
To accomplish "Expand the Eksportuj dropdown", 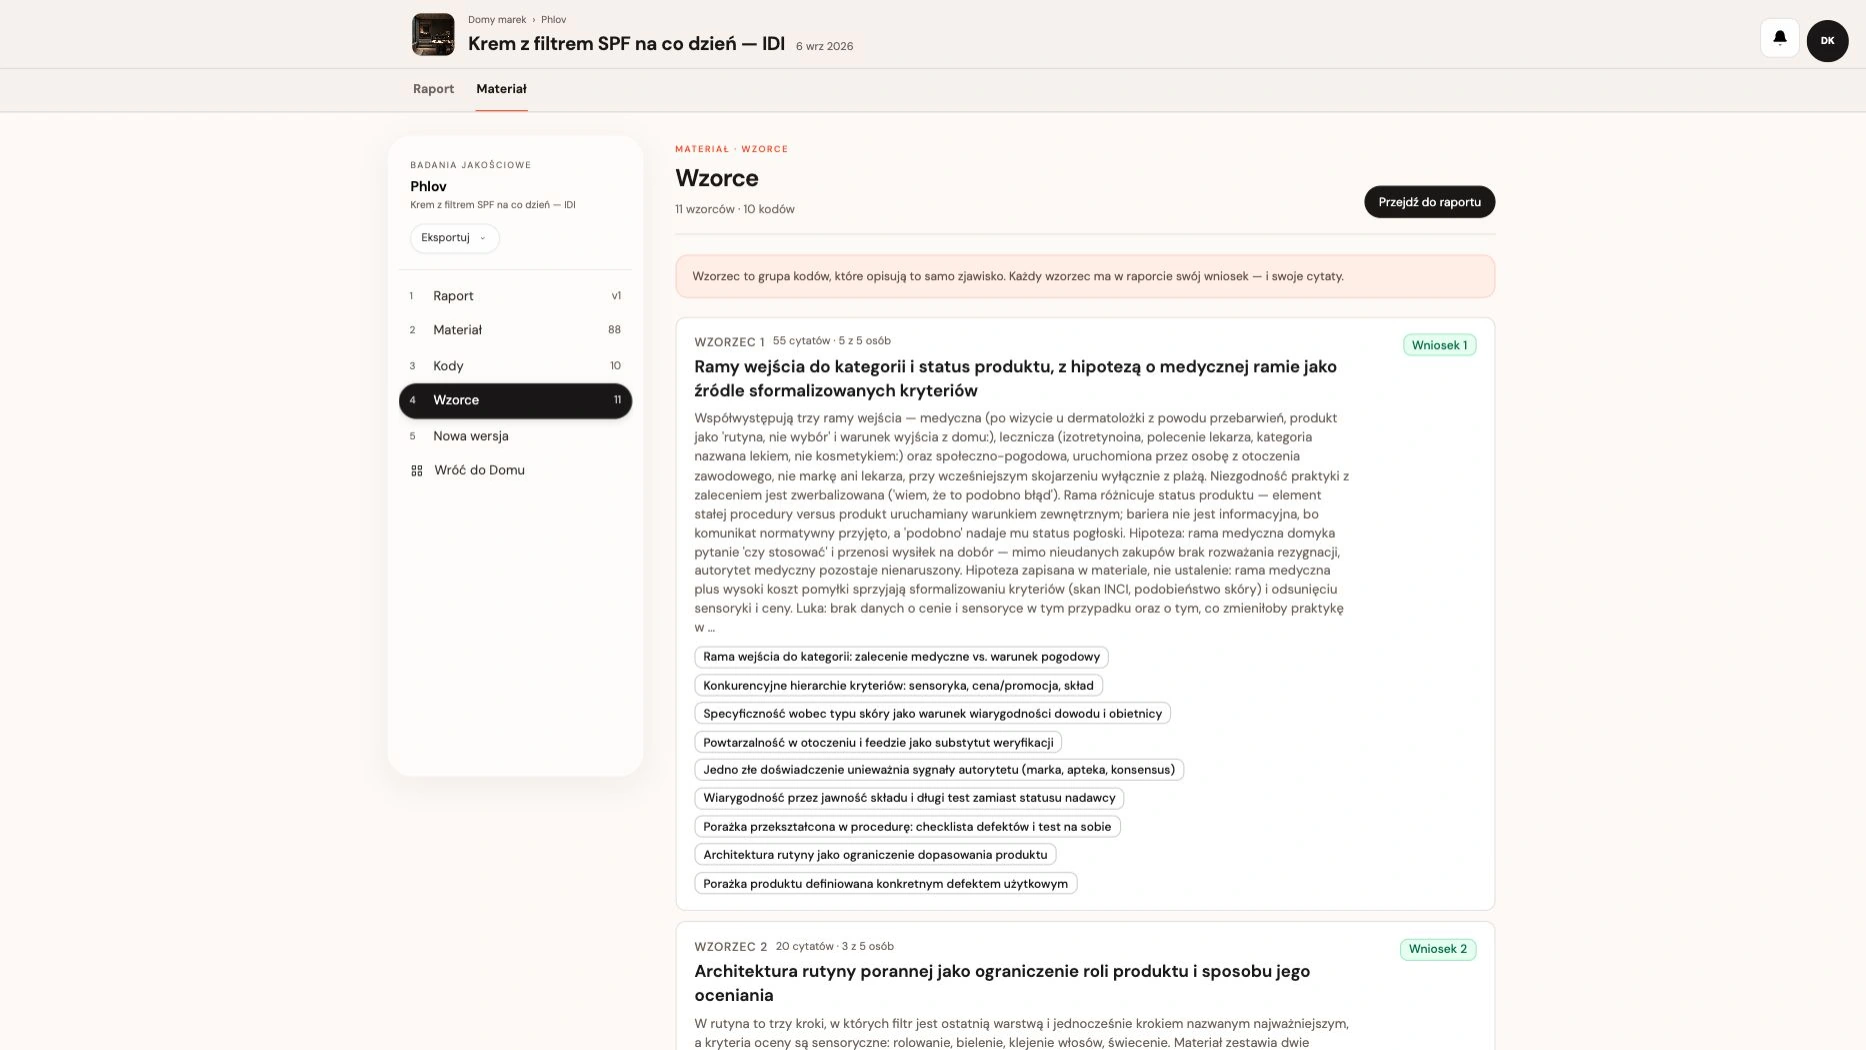I will [x=454, y=238].
